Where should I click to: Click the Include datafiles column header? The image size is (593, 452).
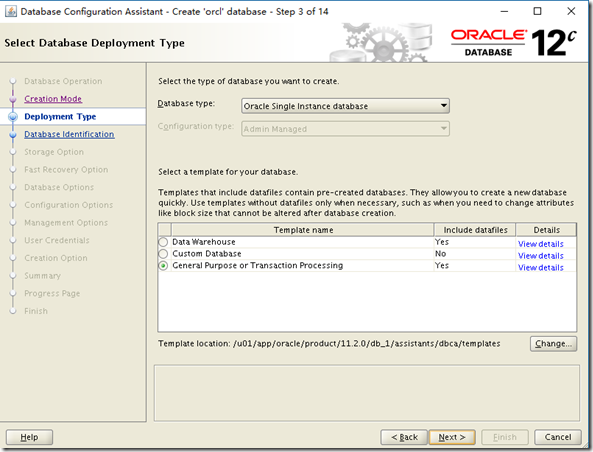pyautogui.click(x=475, y=230)
